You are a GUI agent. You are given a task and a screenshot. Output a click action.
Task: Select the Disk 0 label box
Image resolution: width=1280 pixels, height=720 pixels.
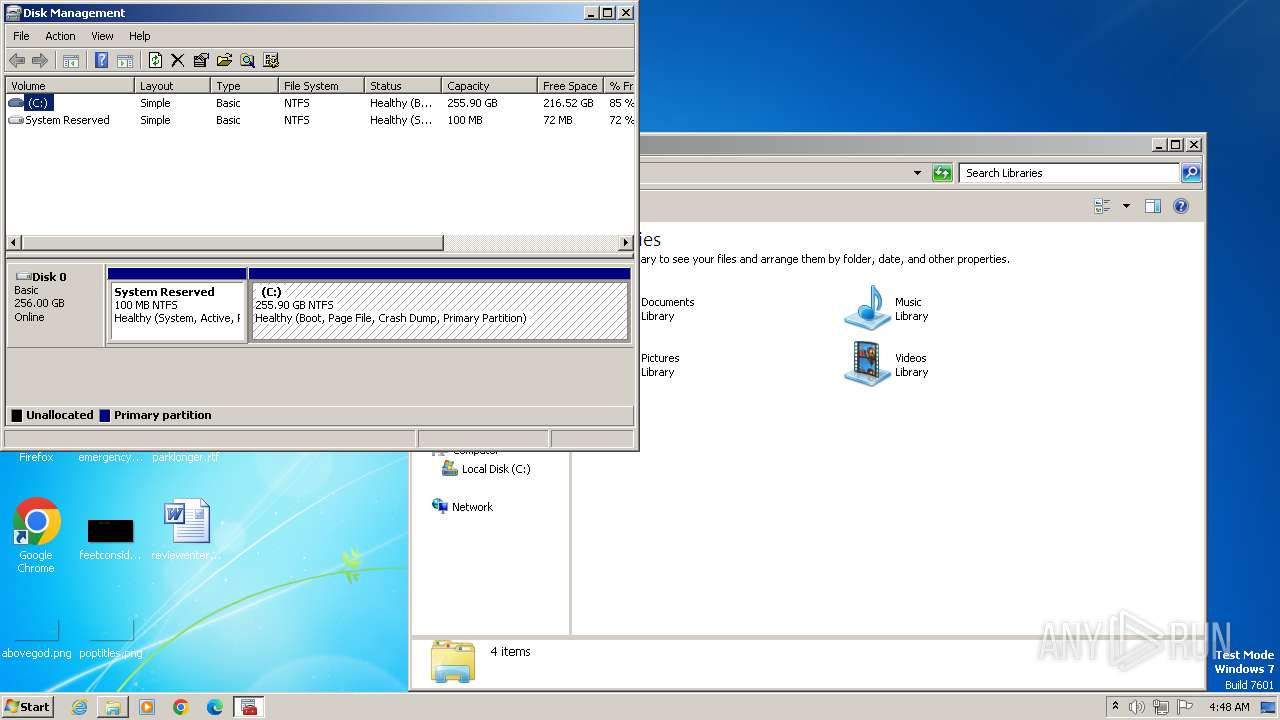tap(55, 305)
